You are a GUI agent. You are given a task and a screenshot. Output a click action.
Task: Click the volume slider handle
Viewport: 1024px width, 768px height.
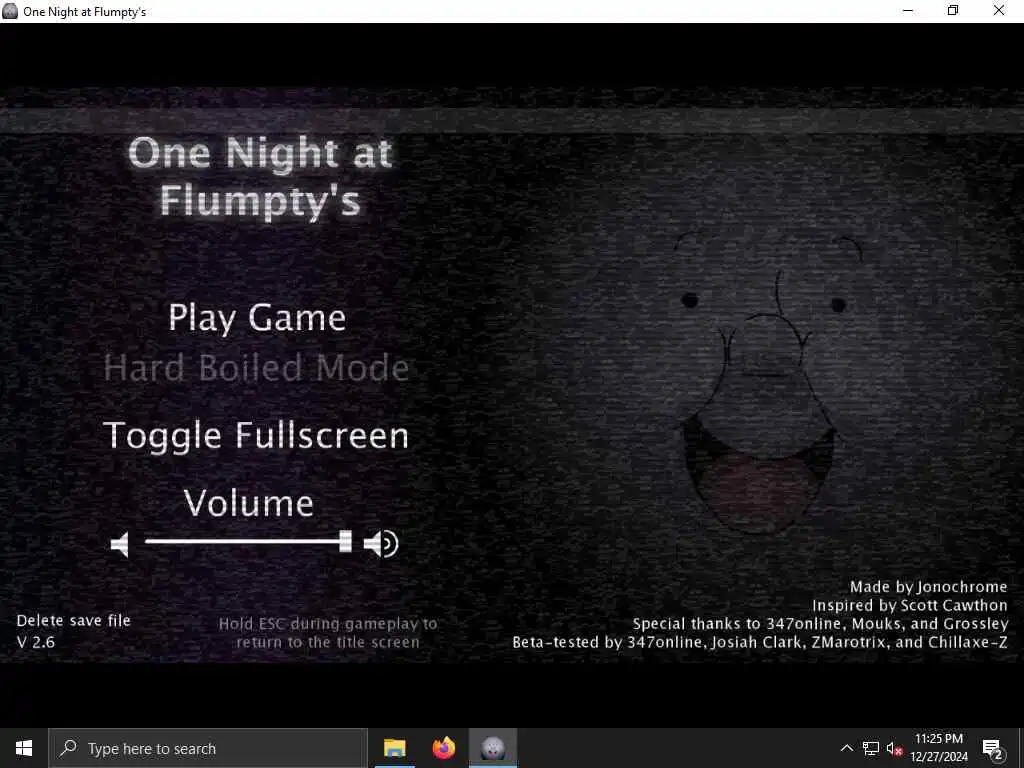point(345,541)
